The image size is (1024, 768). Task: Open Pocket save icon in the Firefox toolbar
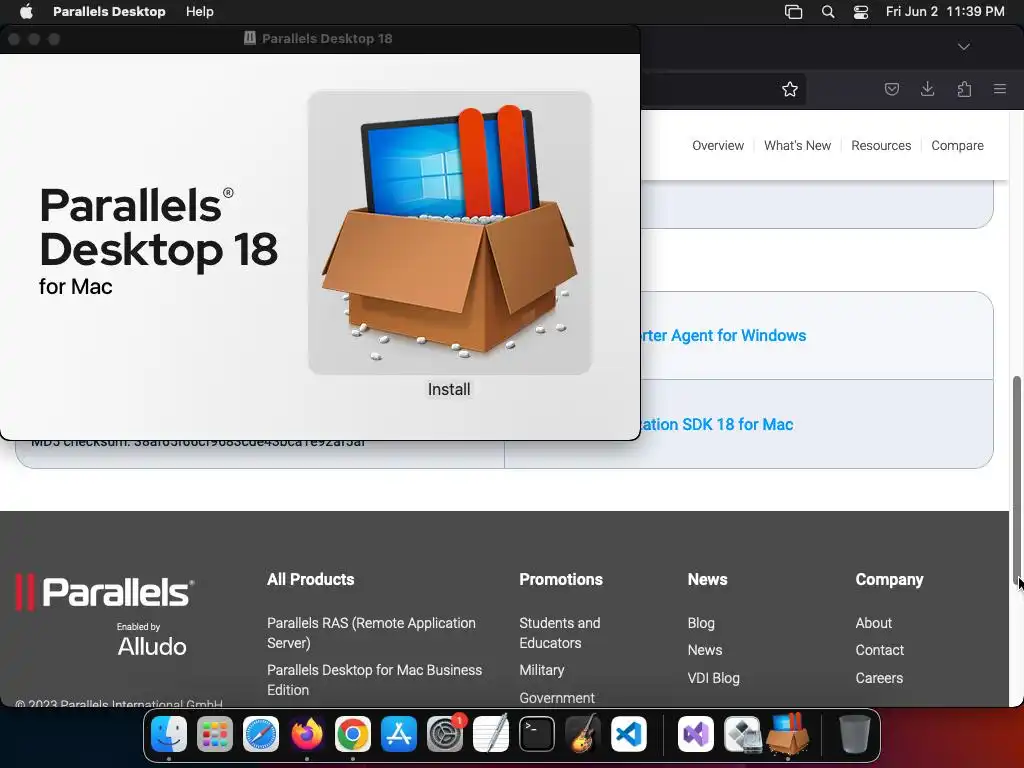[891, 89]
